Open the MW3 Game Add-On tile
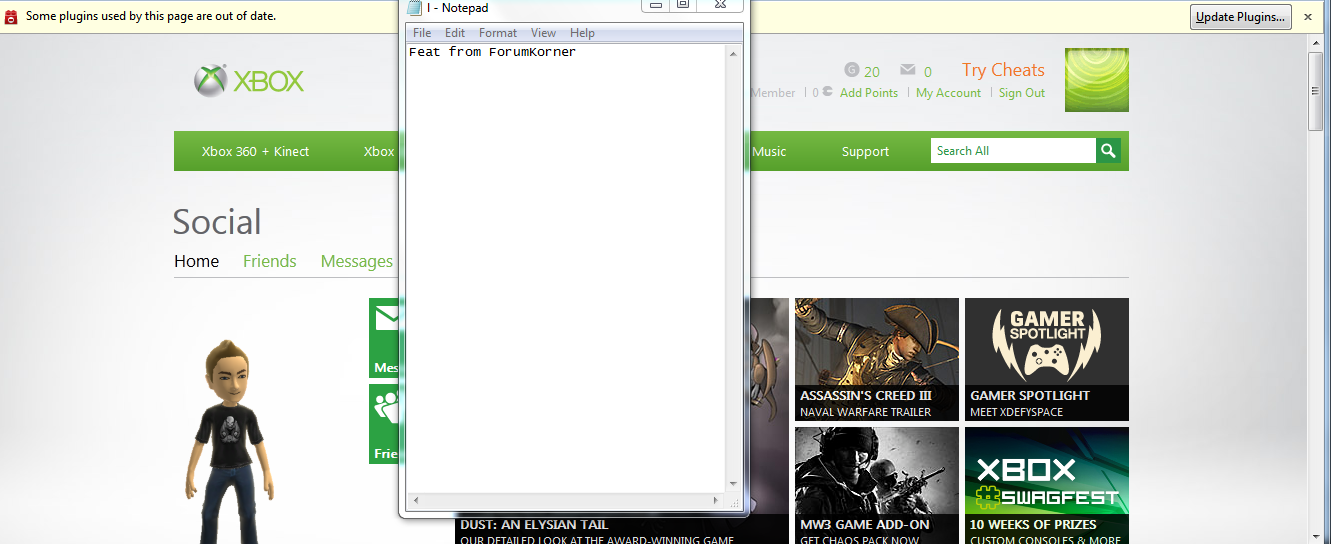Screen dimensions: 1331x544 tap(877, 486)
